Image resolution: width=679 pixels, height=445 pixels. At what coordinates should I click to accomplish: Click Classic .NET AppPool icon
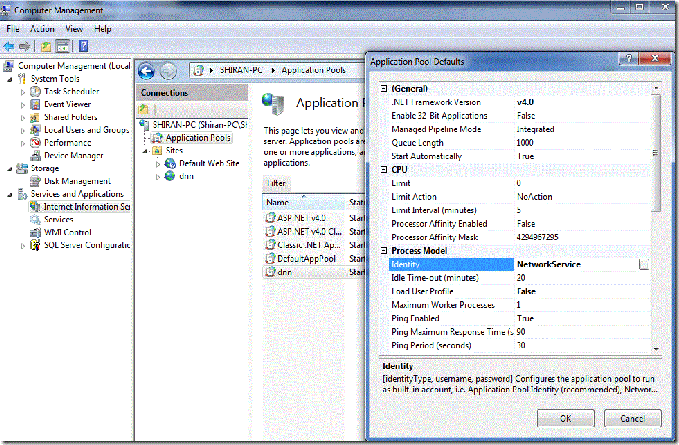click(270, 245)
